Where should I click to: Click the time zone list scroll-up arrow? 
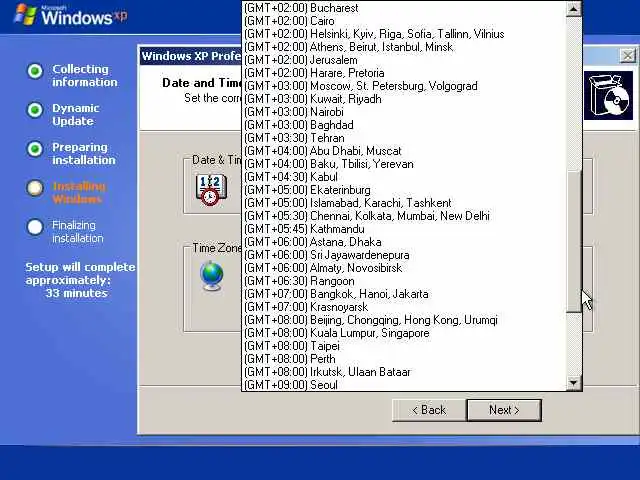[573, 9]
